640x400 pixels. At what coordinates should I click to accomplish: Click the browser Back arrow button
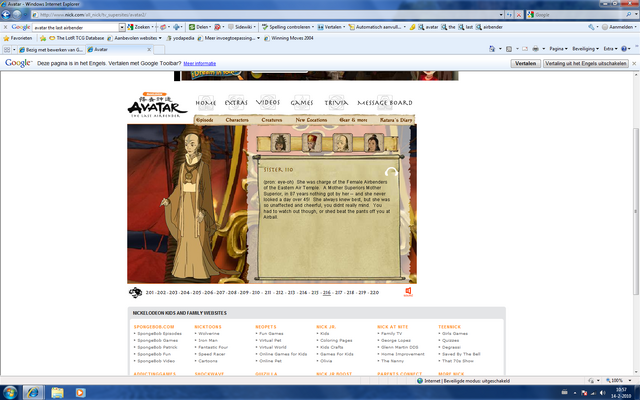click(6, 15)
